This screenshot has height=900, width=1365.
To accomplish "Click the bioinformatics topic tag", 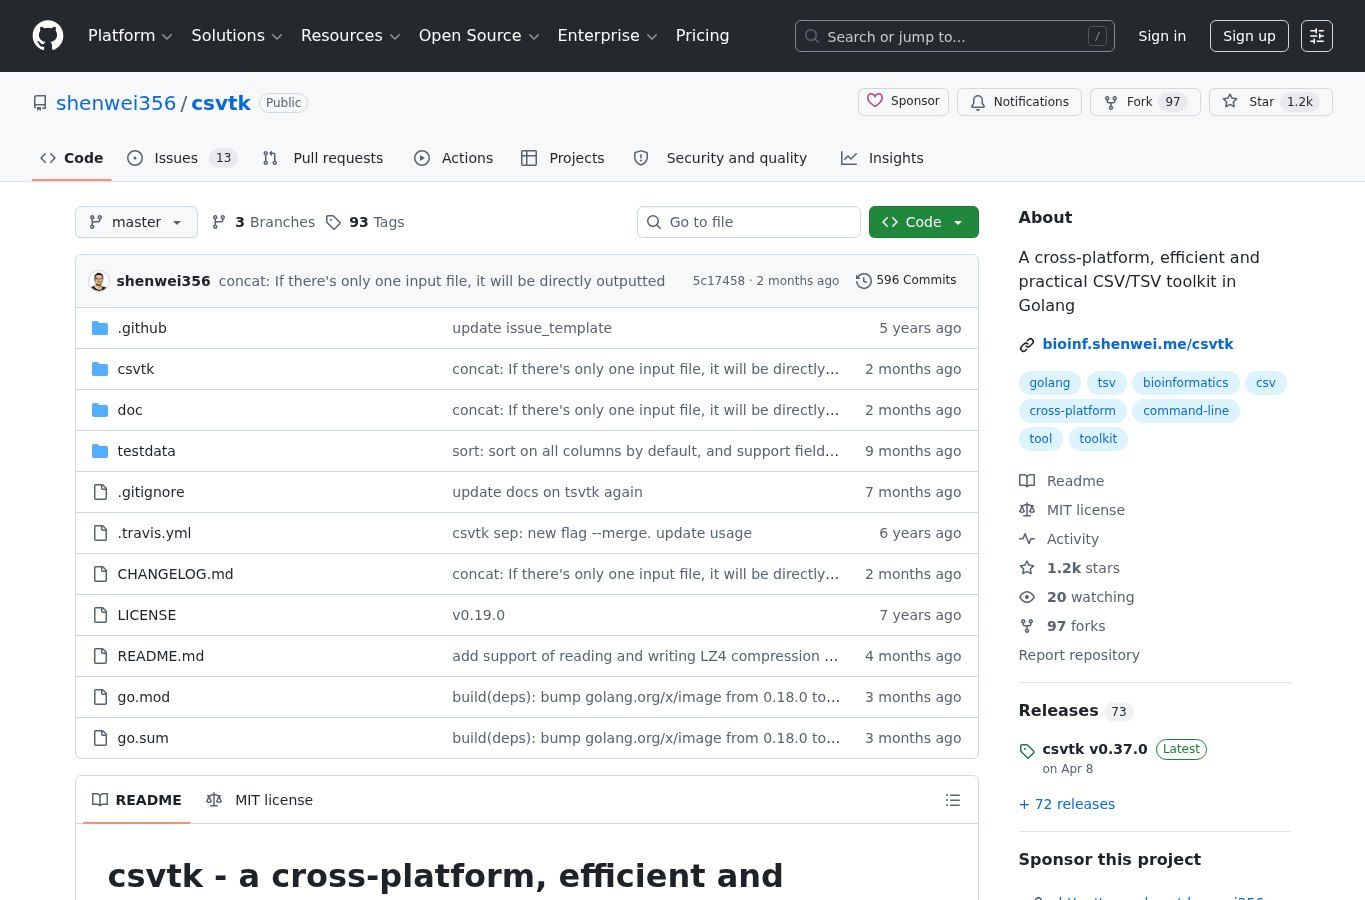I will point(1185,383).
